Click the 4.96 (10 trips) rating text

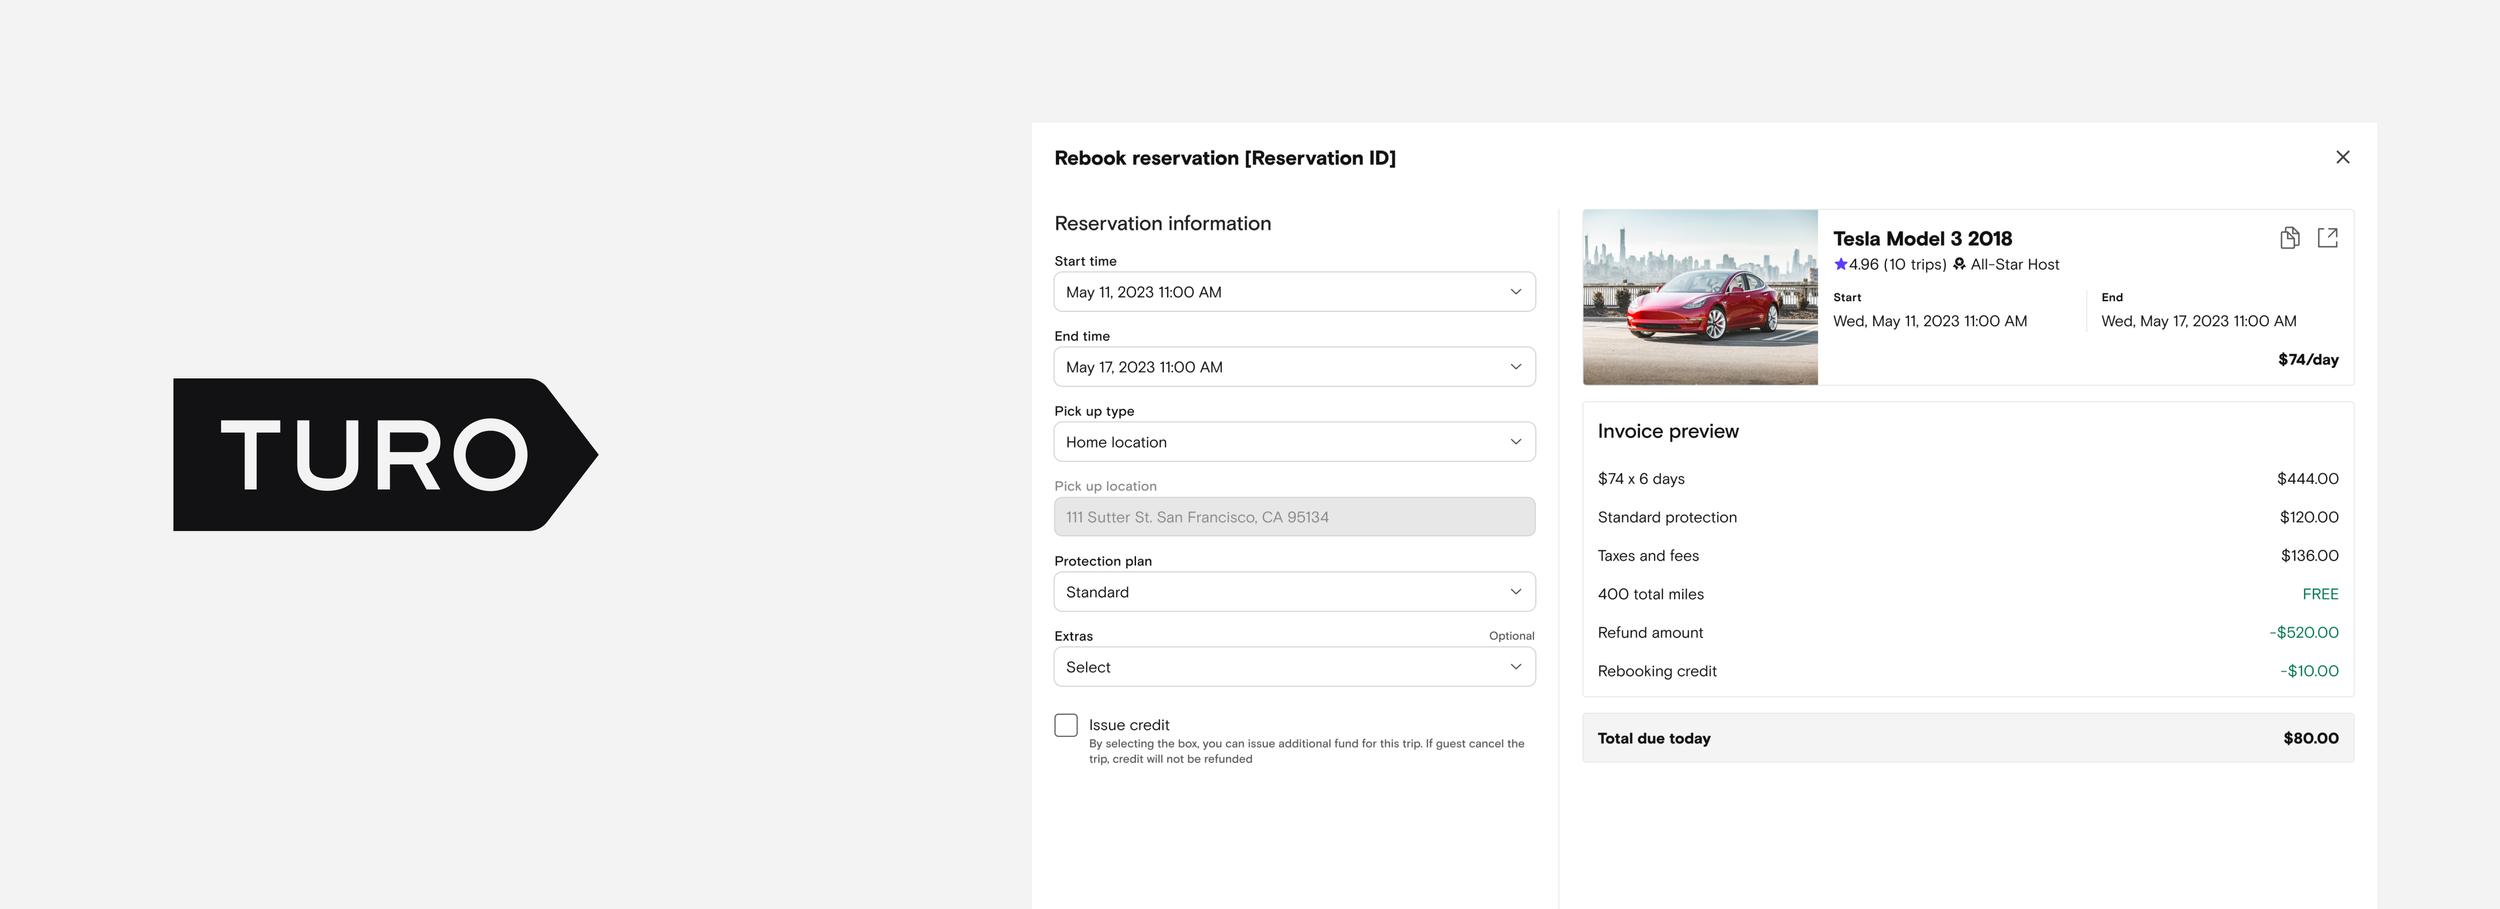tap(1897, 264)
